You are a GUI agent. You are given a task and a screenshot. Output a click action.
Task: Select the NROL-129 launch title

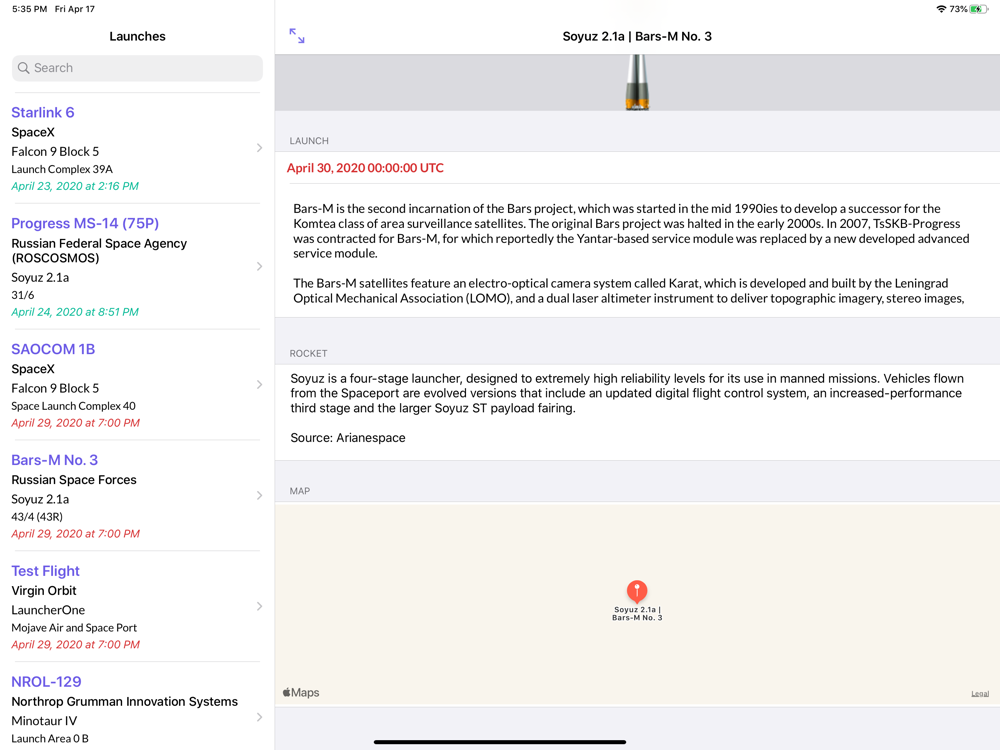46,682
